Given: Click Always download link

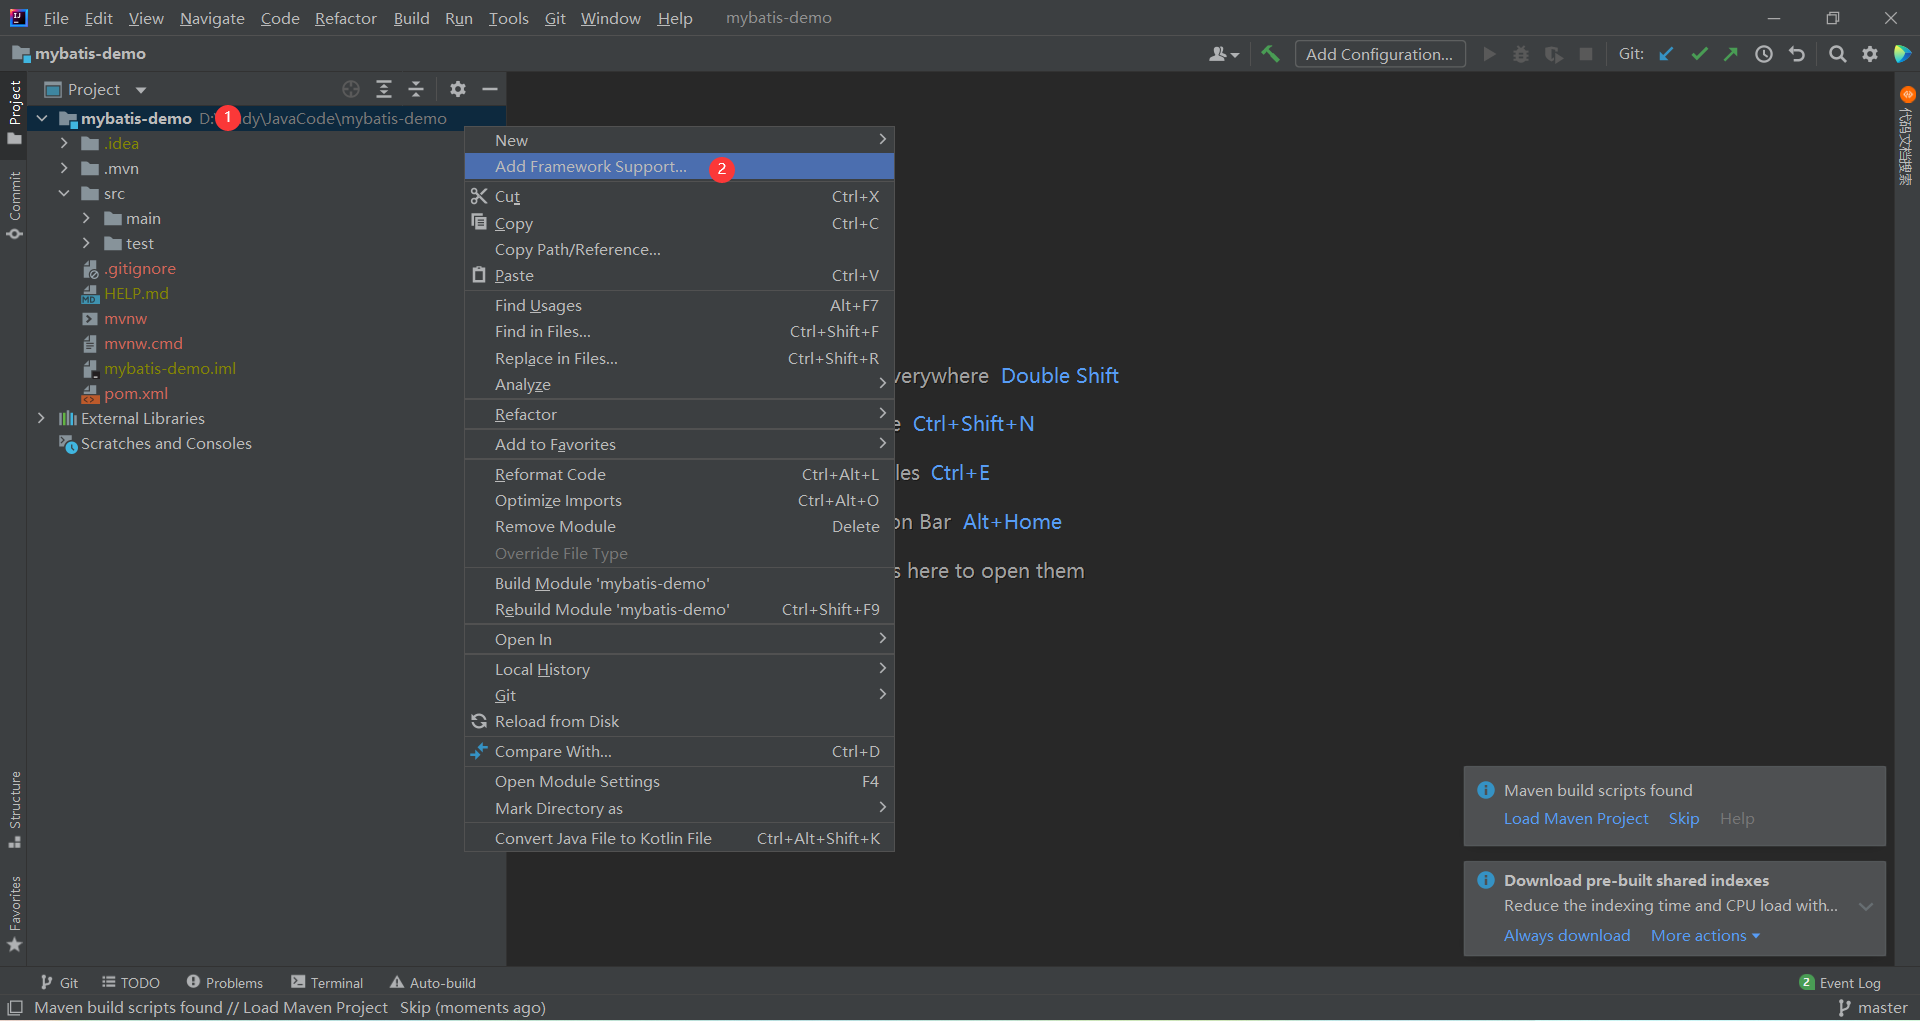Looking at the screenshot, I should click(1567, 936).
